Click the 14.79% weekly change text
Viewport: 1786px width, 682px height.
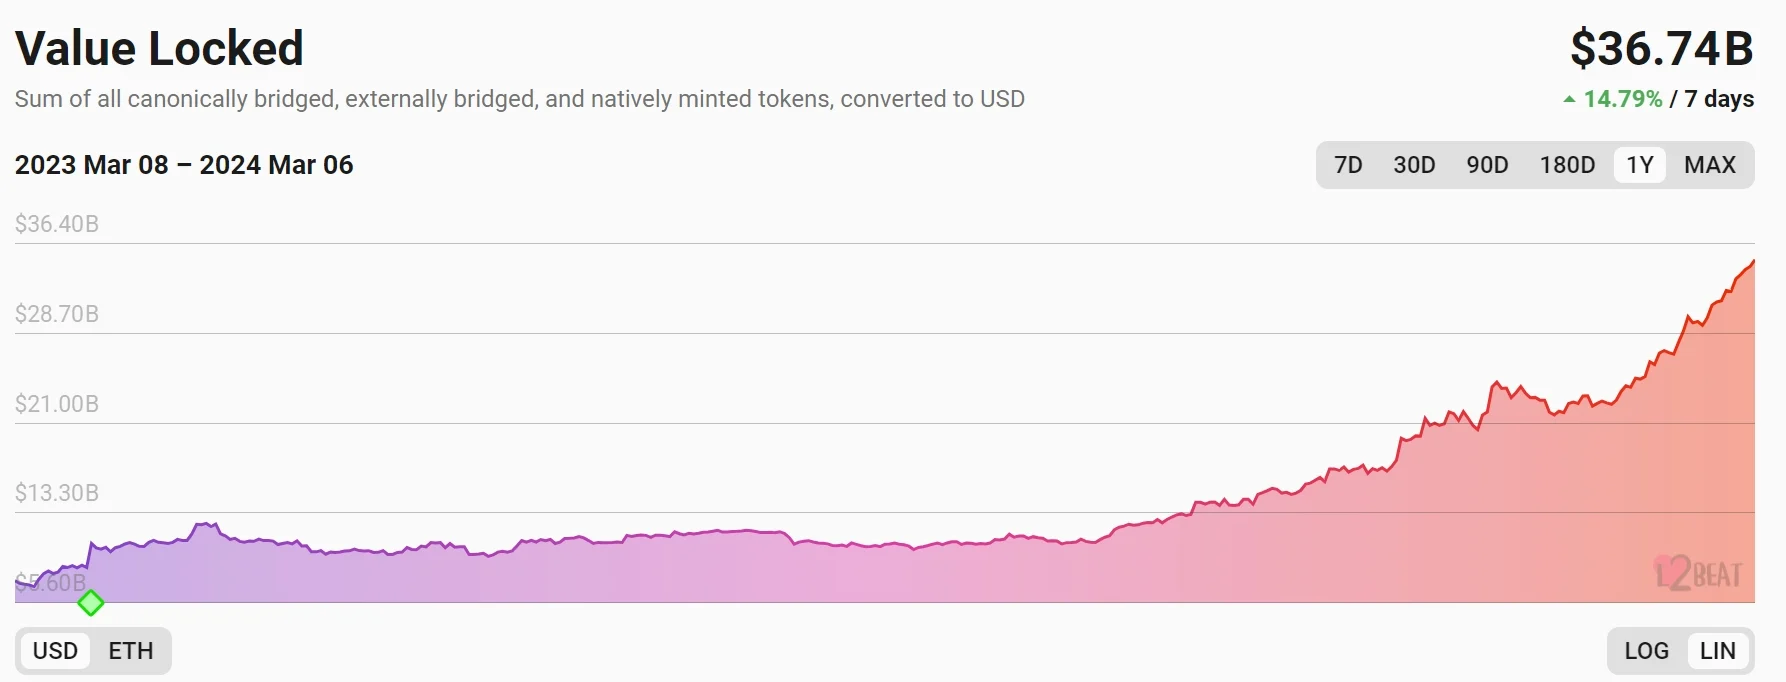[1622, 99]
